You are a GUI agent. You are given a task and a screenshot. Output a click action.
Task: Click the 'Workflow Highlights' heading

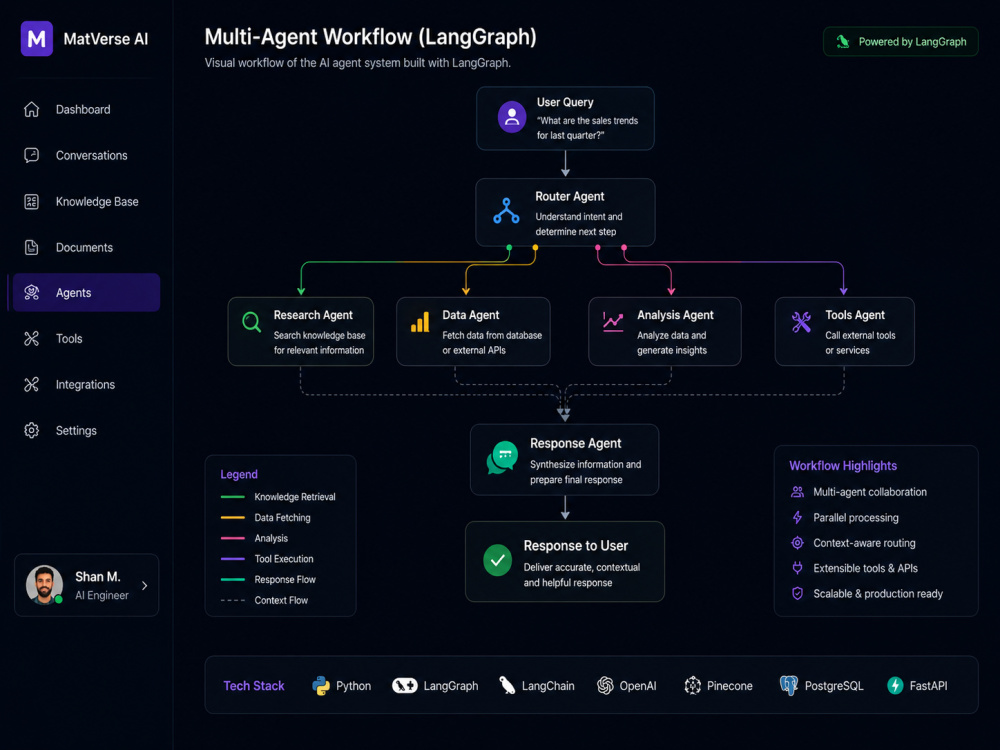tap(843, 466)
